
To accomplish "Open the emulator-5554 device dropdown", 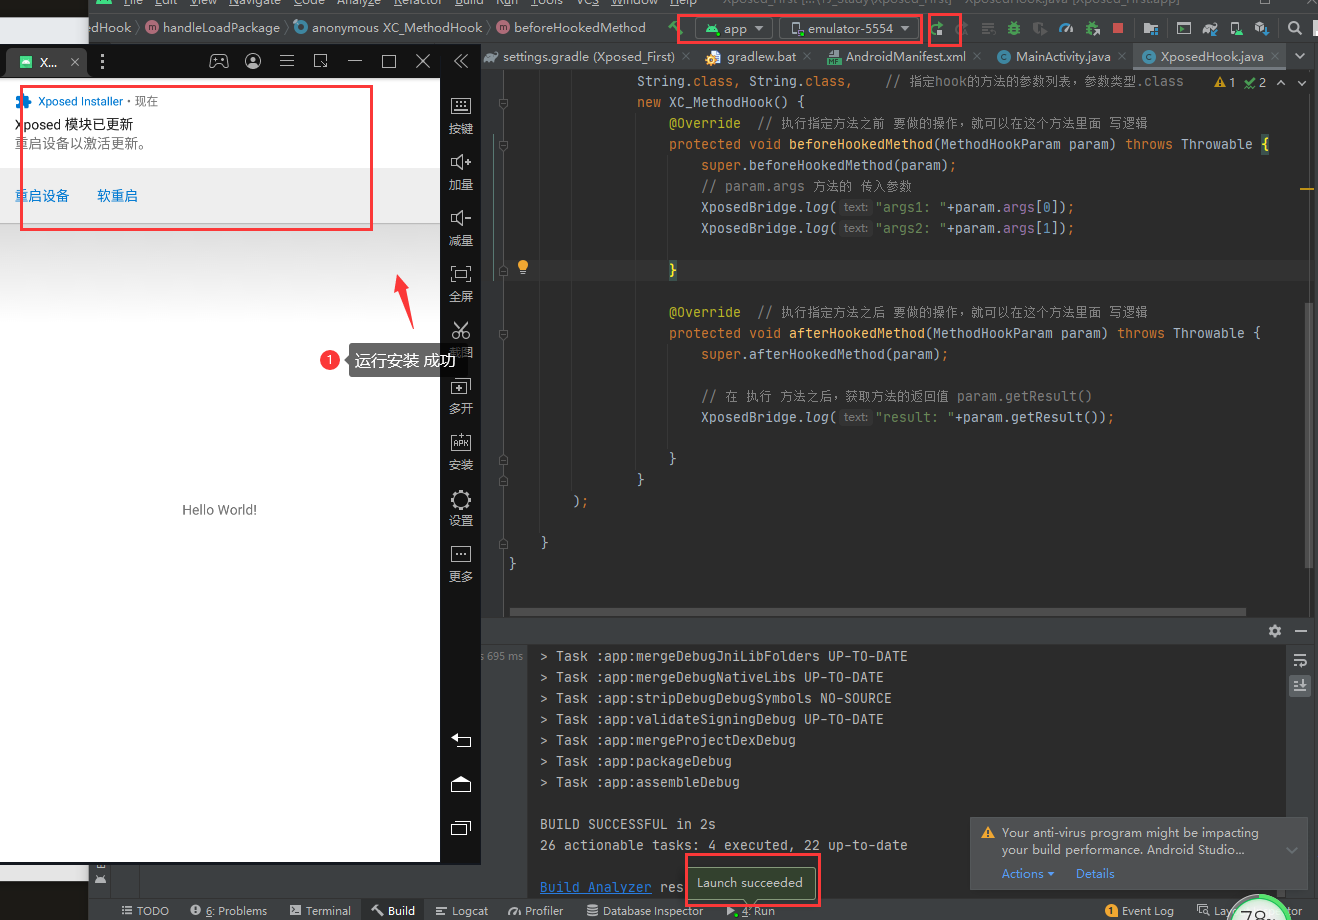I will coord(850,29).
